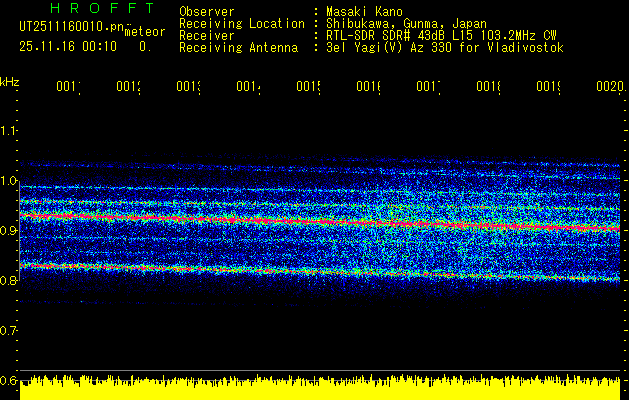Click the 0020 time marker

click(x=610, y=87)
